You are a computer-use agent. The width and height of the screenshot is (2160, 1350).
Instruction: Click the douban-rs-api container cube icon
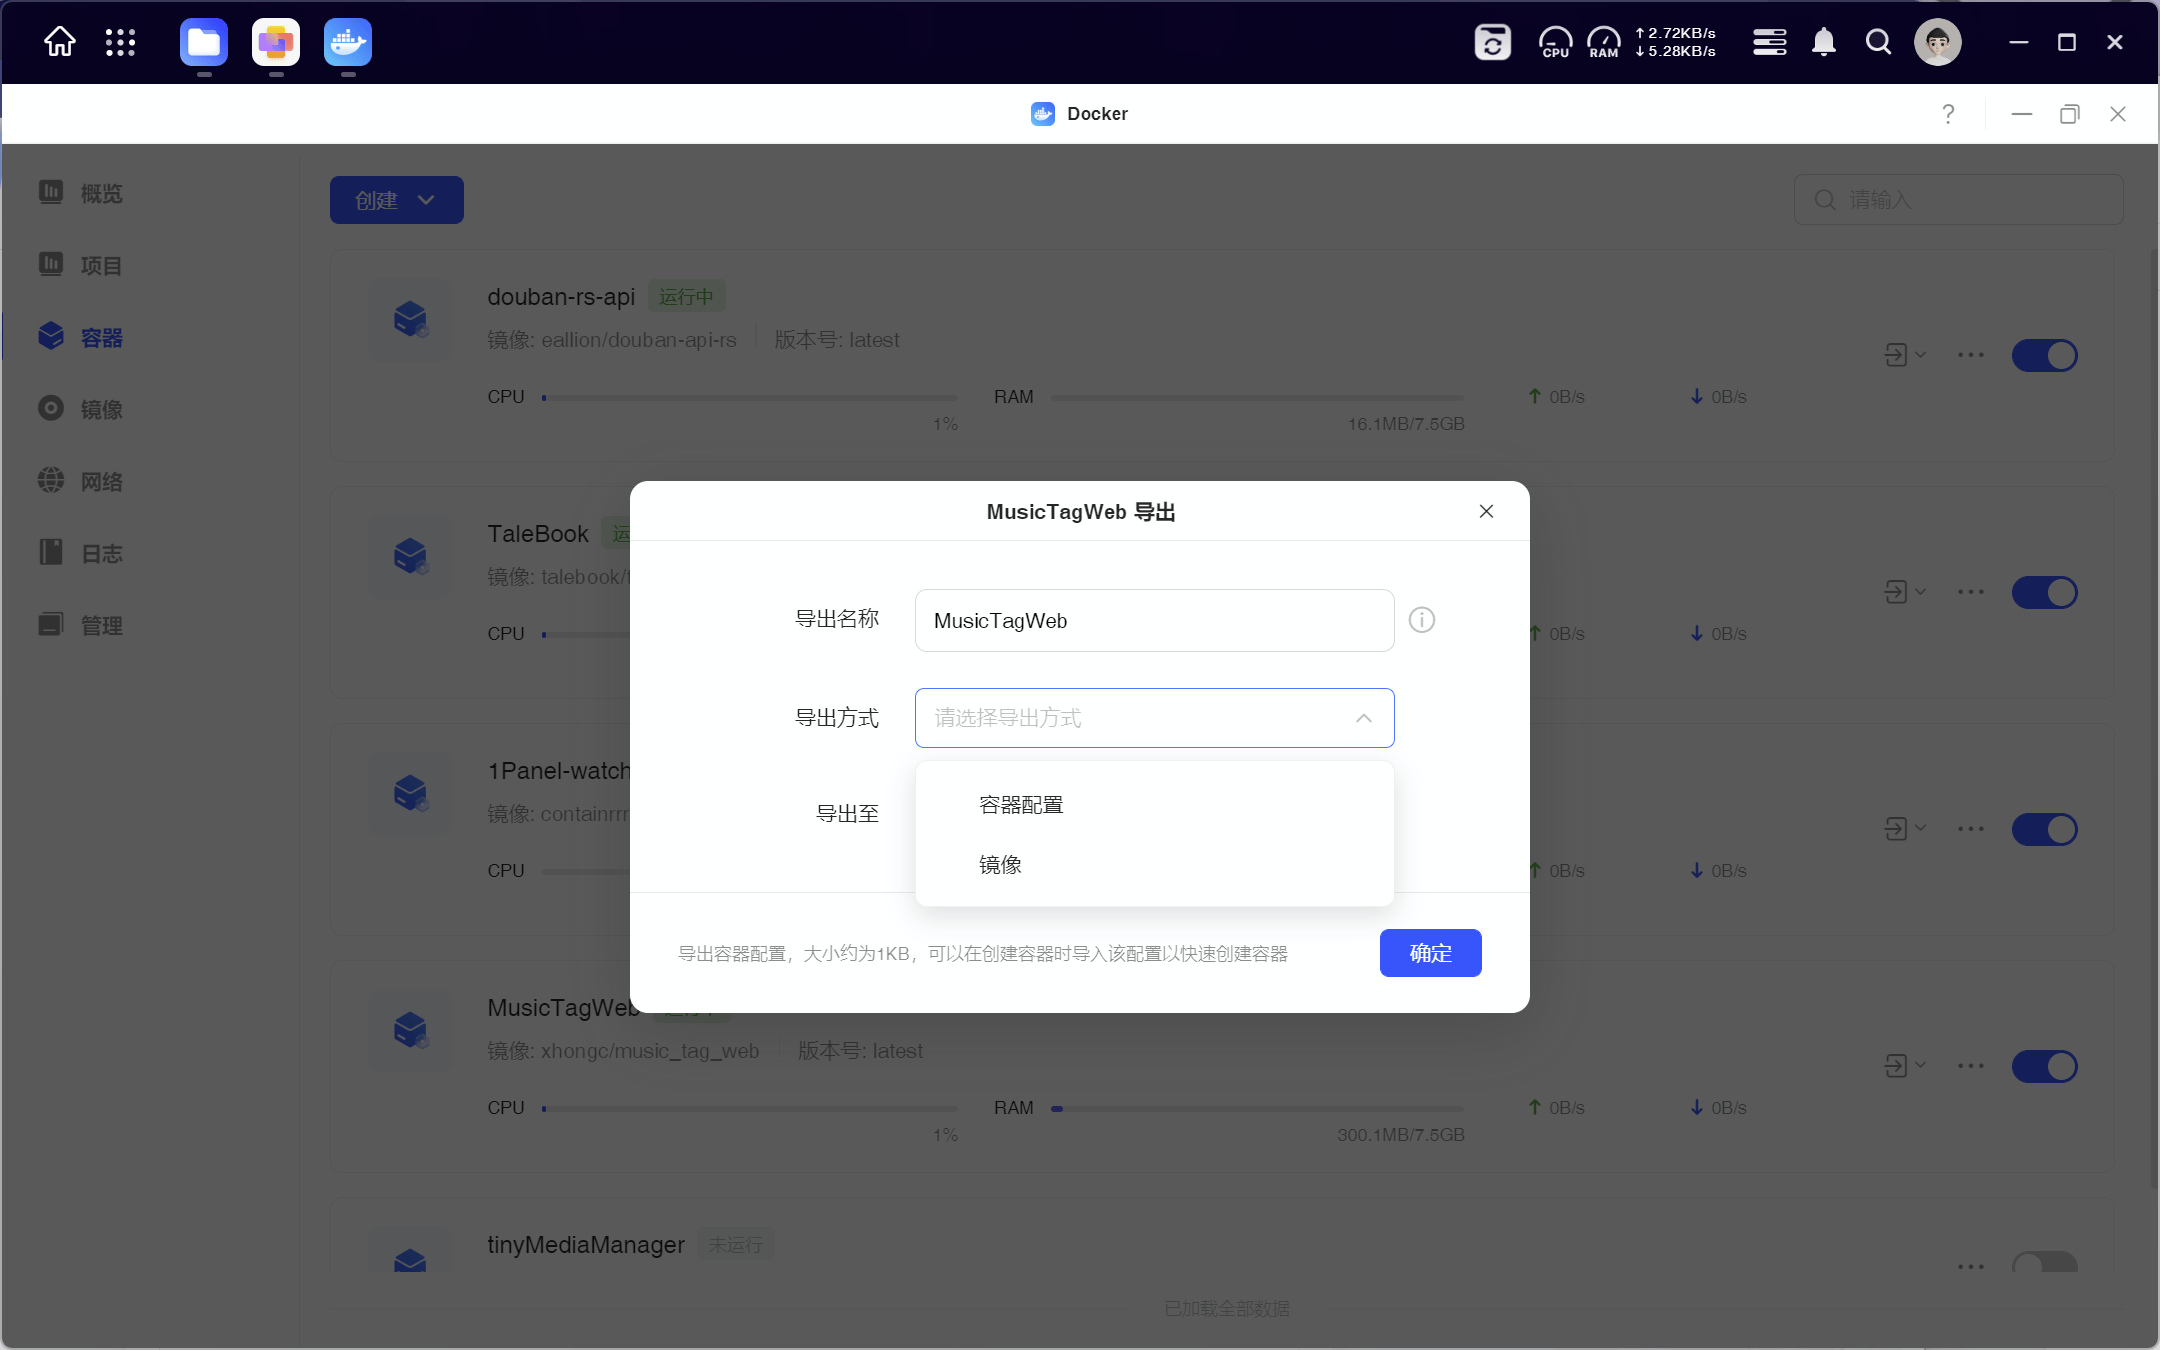pos(410,319)
